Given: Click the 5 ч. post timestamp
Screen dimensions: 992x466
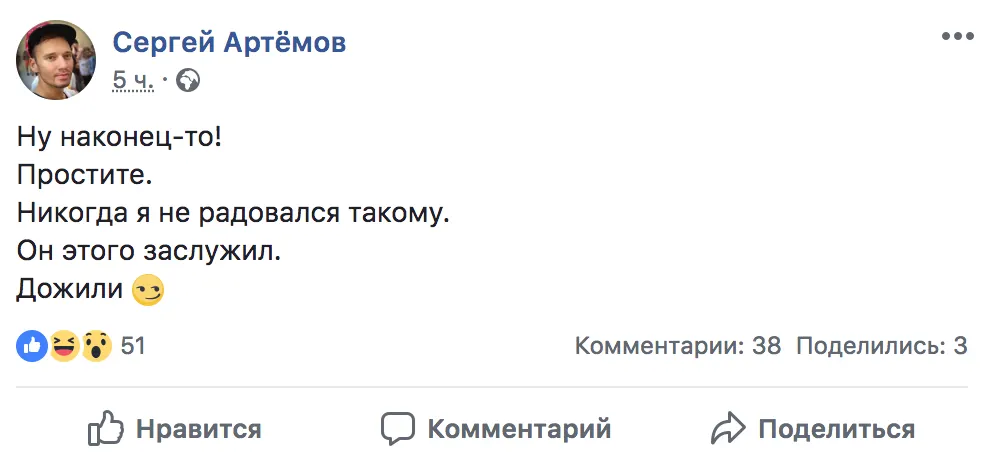Looking at the screenshot, I should 133,80.
